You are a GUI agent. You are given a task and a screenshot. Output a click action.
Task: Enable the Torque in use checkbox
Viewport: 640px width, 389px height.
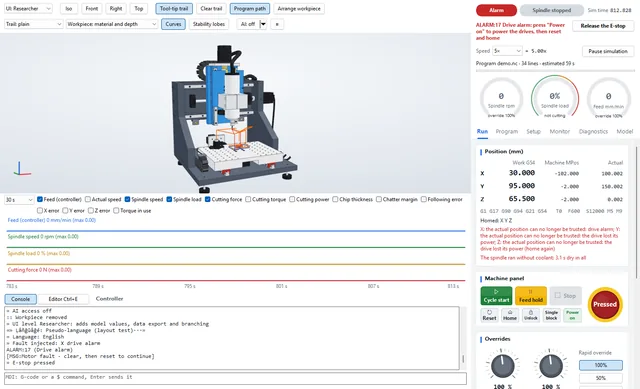pyautogui.click(x=116, y=211)
